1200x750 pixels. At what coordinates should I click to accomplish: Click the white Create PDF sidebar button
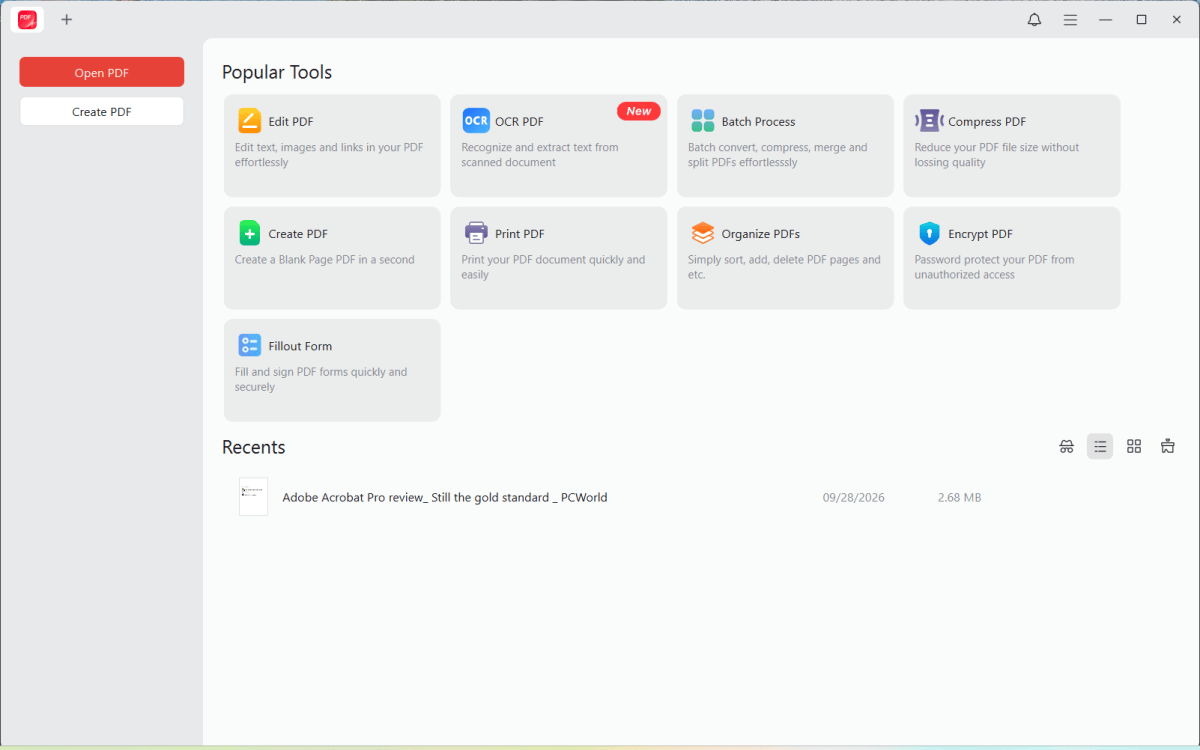pos(102,111)
